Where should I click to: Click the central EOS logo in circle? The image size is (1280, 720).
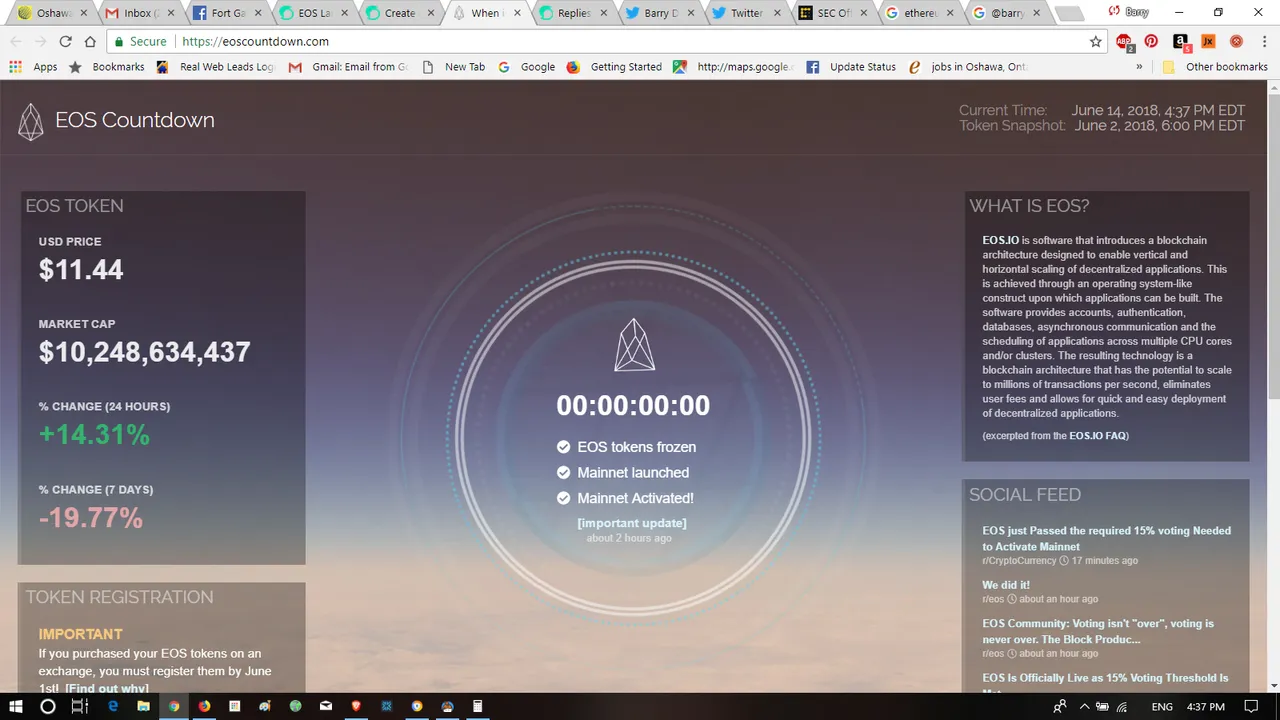(x=634, y=345)
